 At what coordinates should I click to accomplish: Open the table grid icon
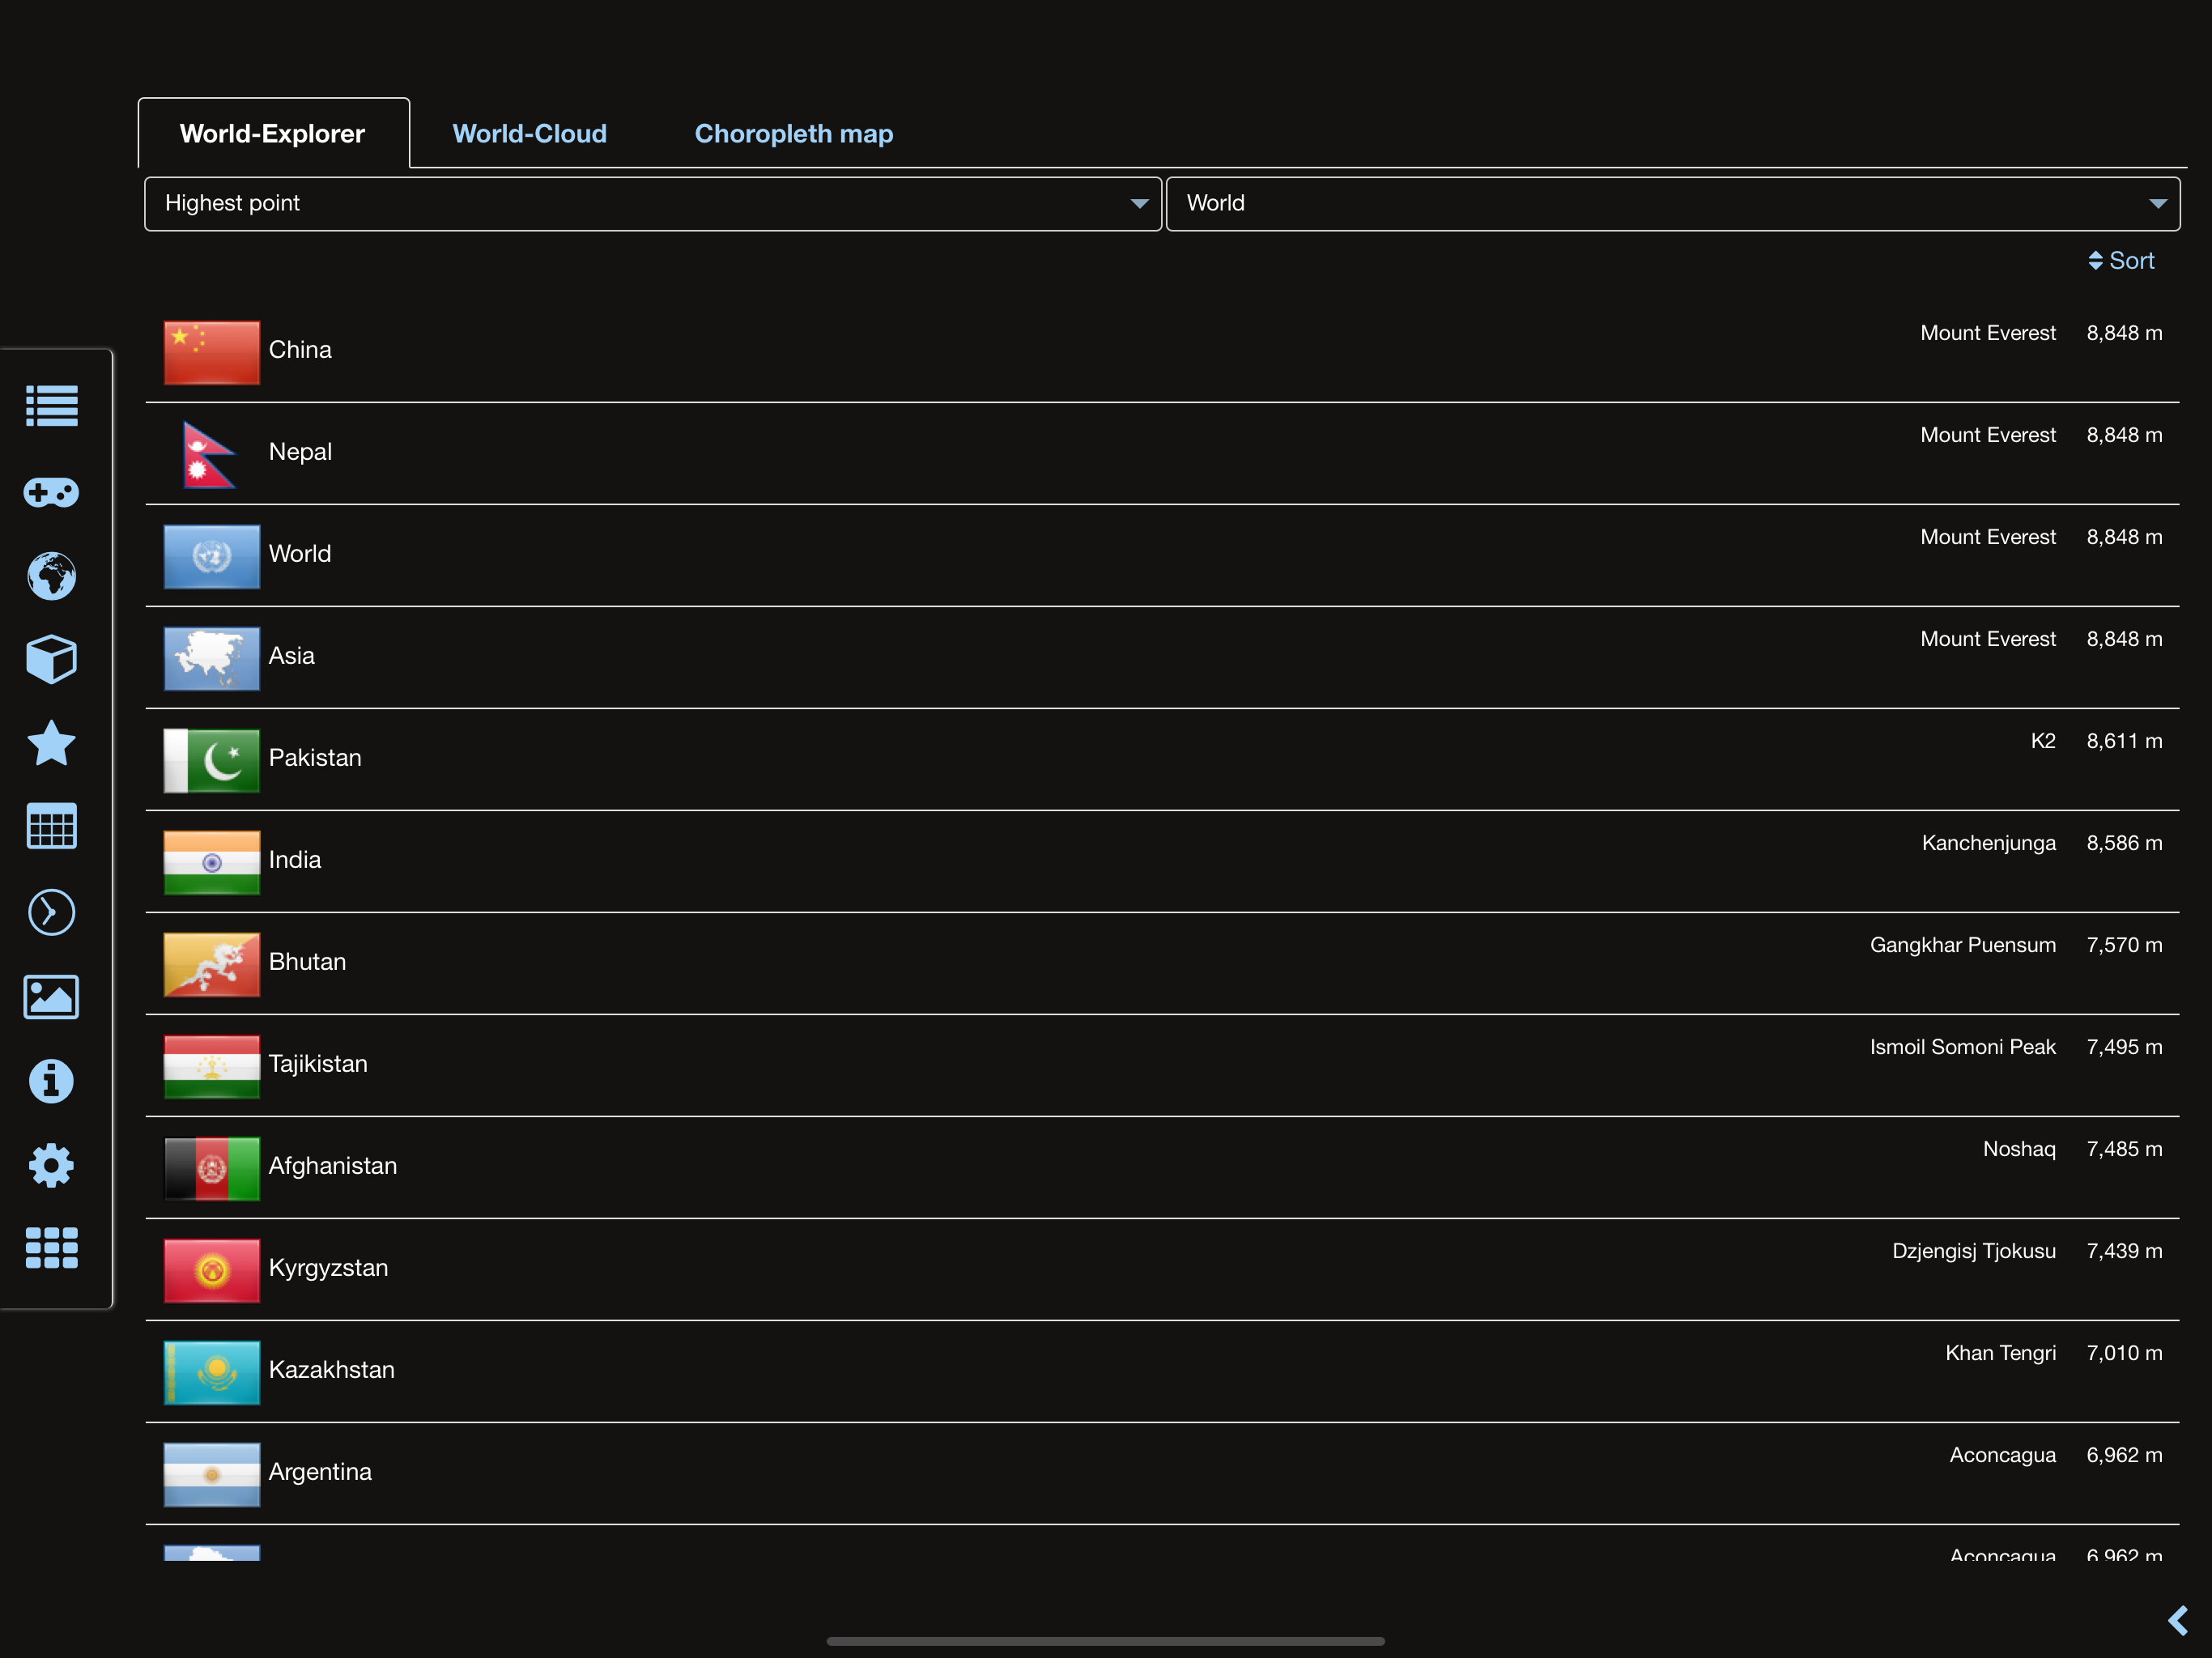(x=51, y=827)
